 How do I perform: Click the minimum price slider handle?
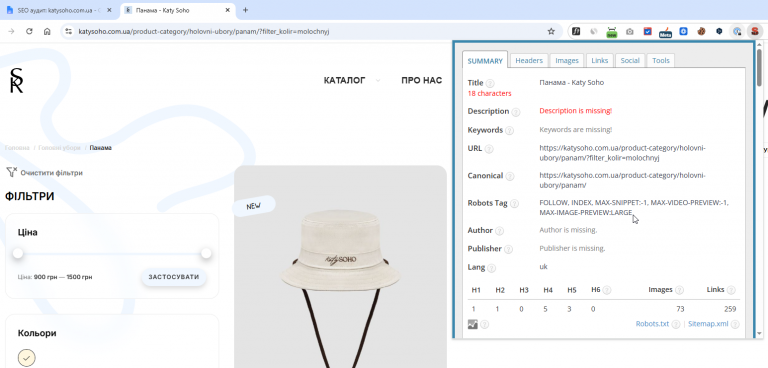18,253
